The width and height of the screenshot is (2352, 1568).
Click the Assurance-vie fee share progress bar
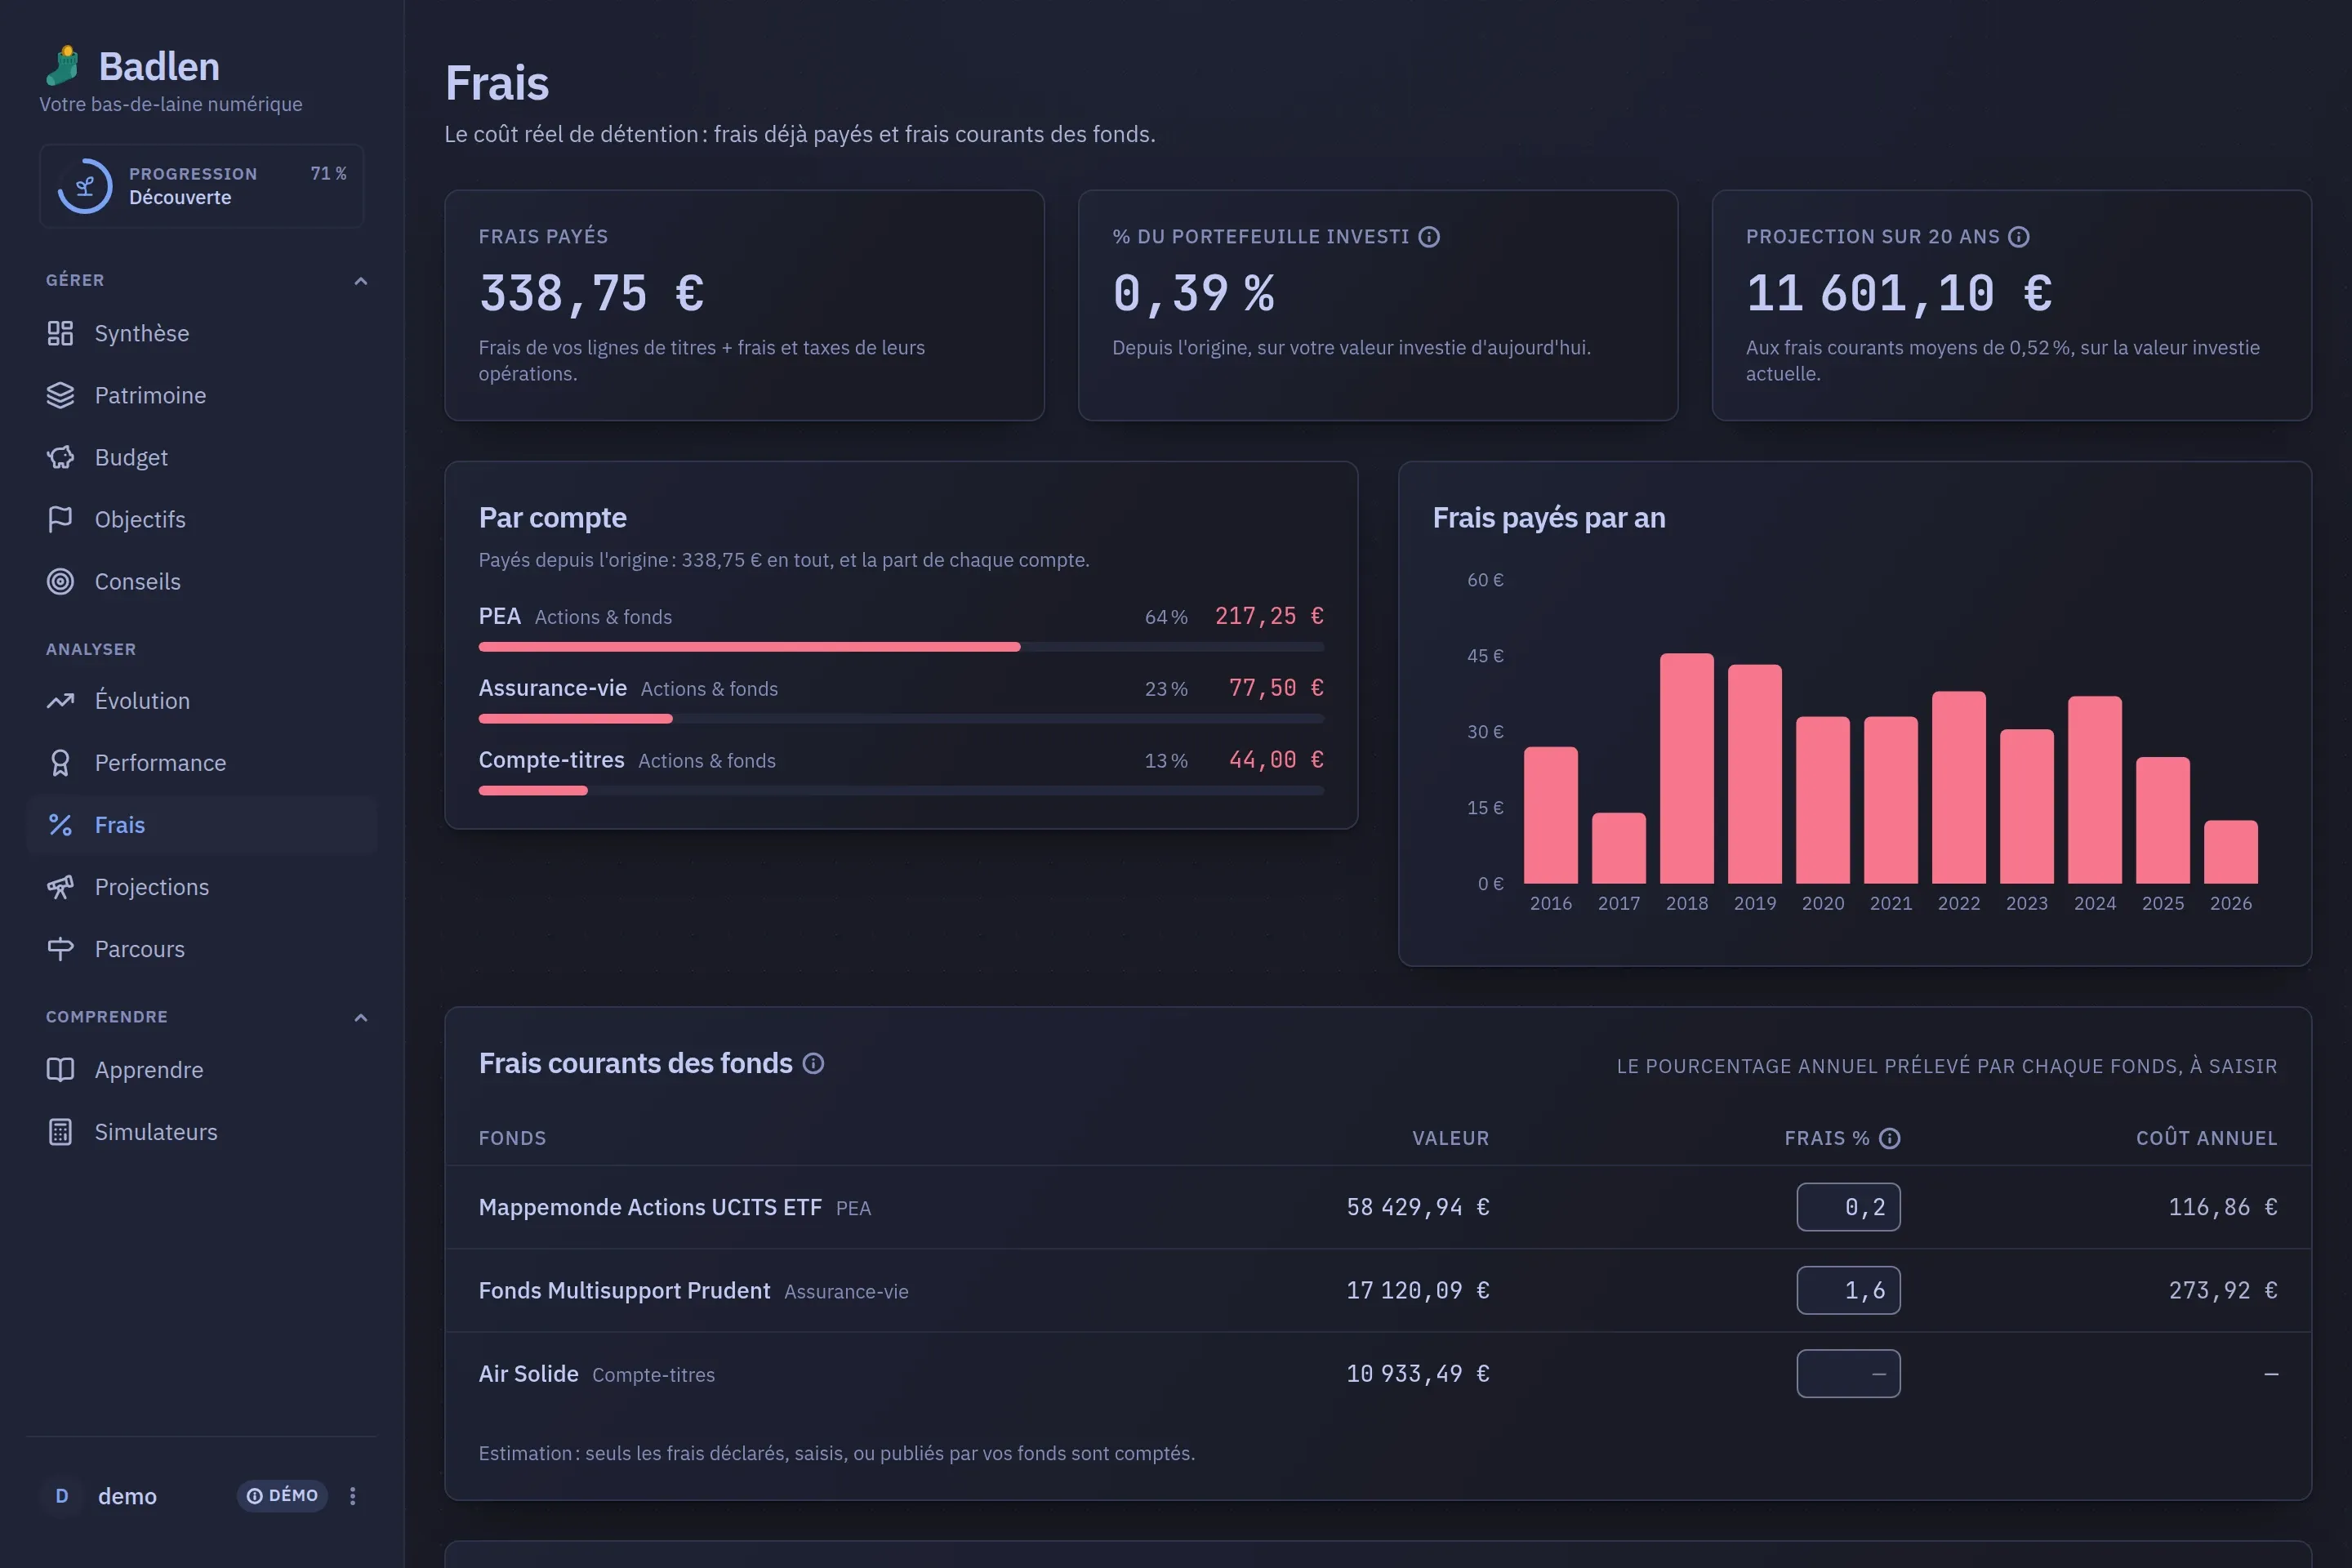tap(901, 719)
